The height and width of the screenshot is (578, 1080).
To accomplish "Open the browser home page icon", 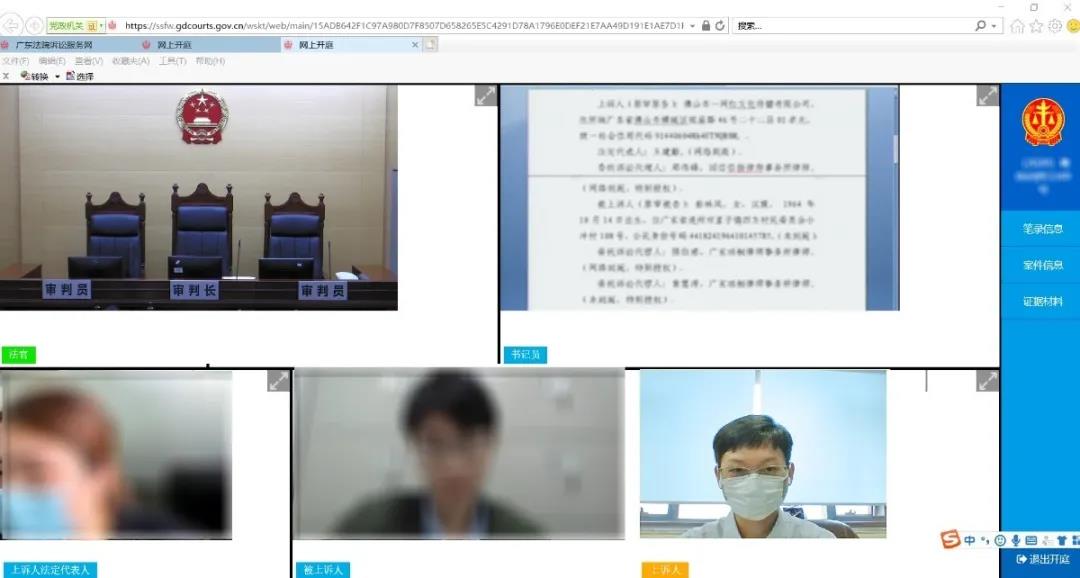I will pyautogui.click(x=1018, y=26).
